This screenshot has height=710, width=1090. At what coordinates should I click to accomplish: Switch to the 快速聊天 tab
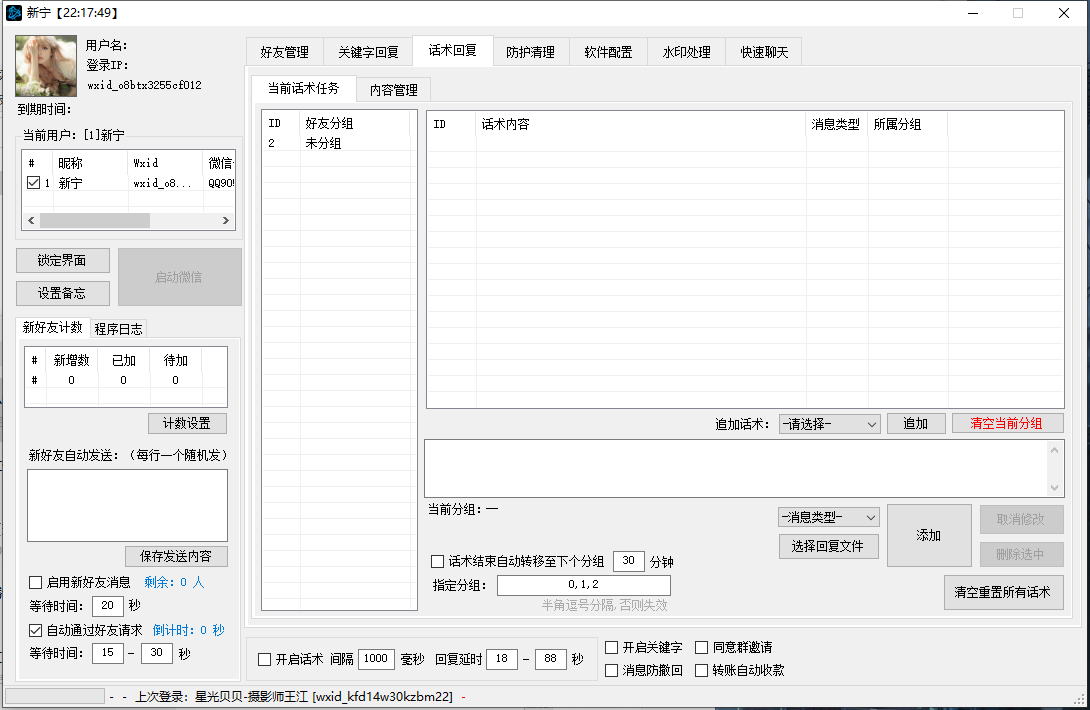coord(764,52)
